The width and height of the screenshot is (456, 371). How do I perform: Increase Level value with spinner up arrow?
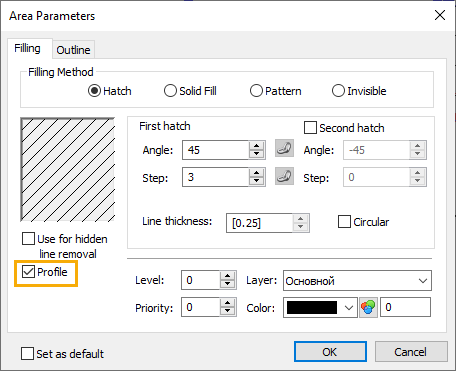228,276
